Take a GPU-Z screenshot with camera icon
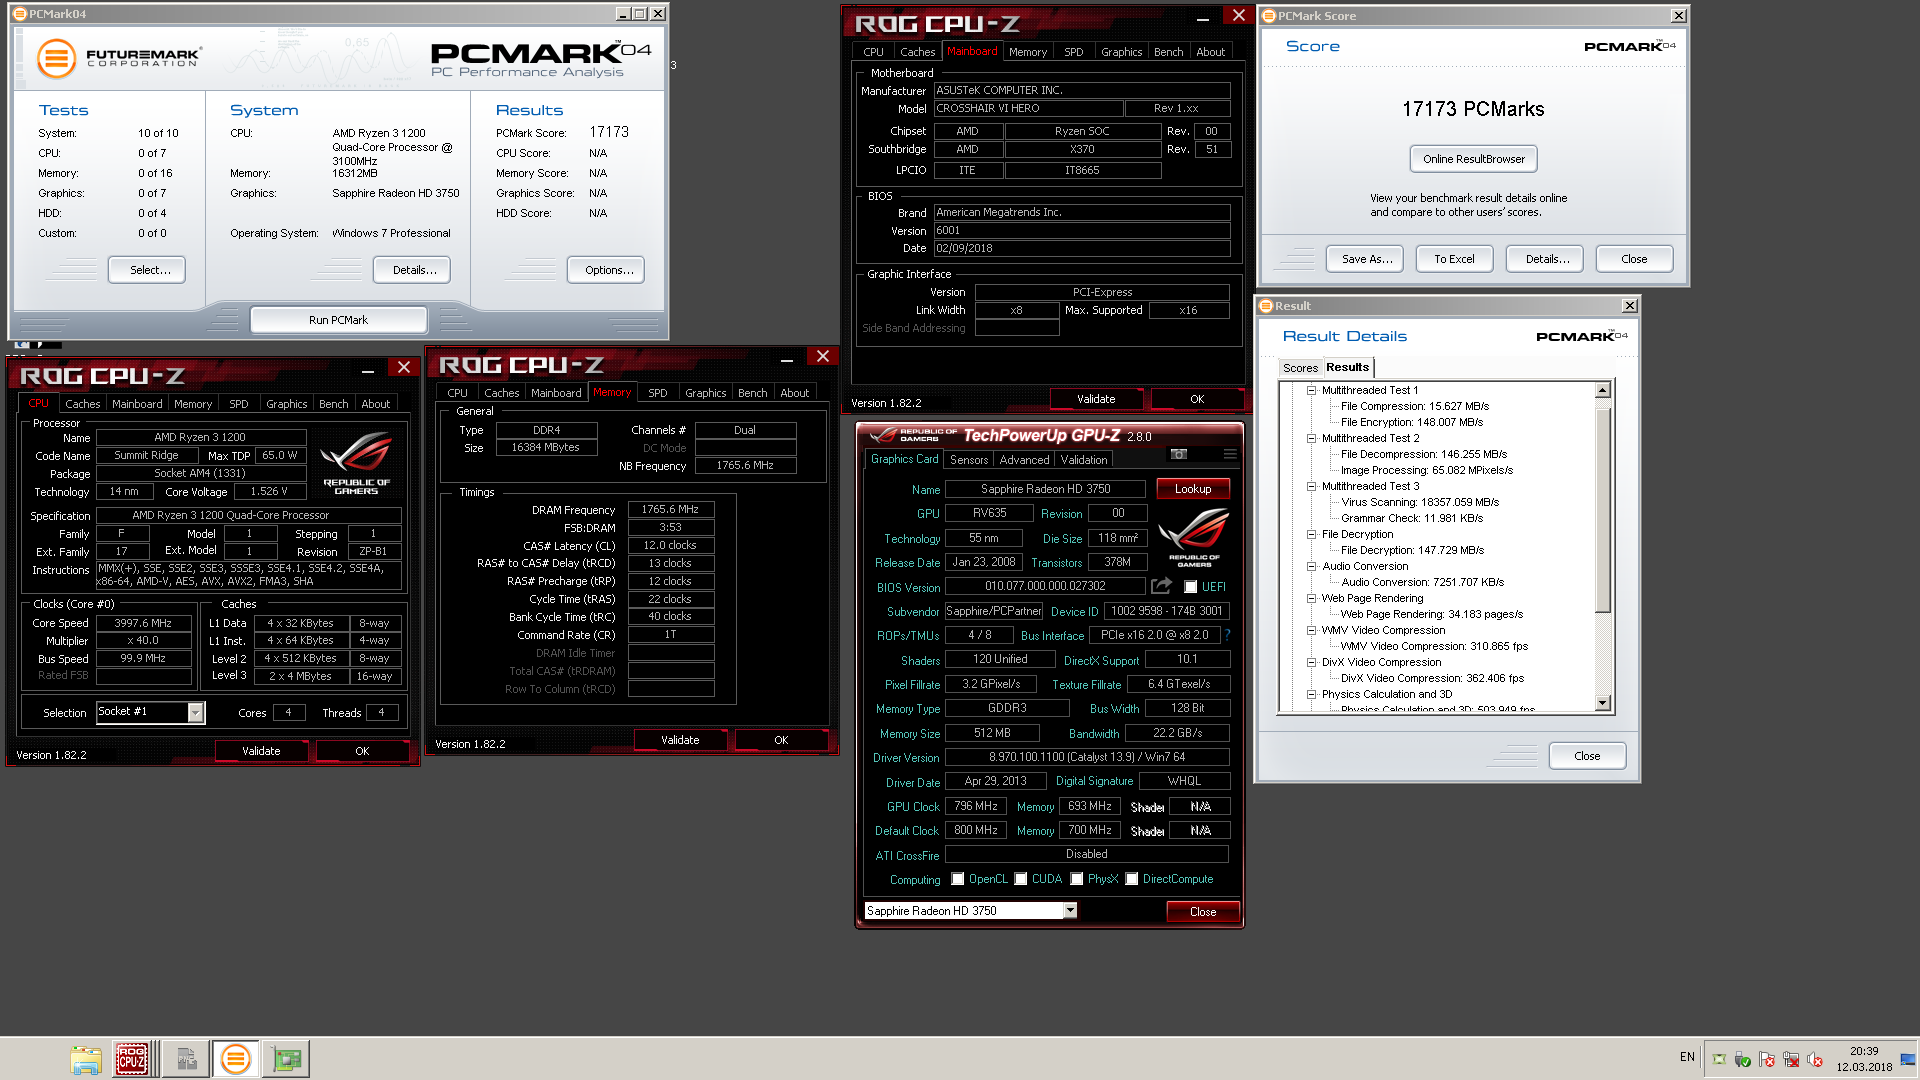 click(x=1179, y=455)
